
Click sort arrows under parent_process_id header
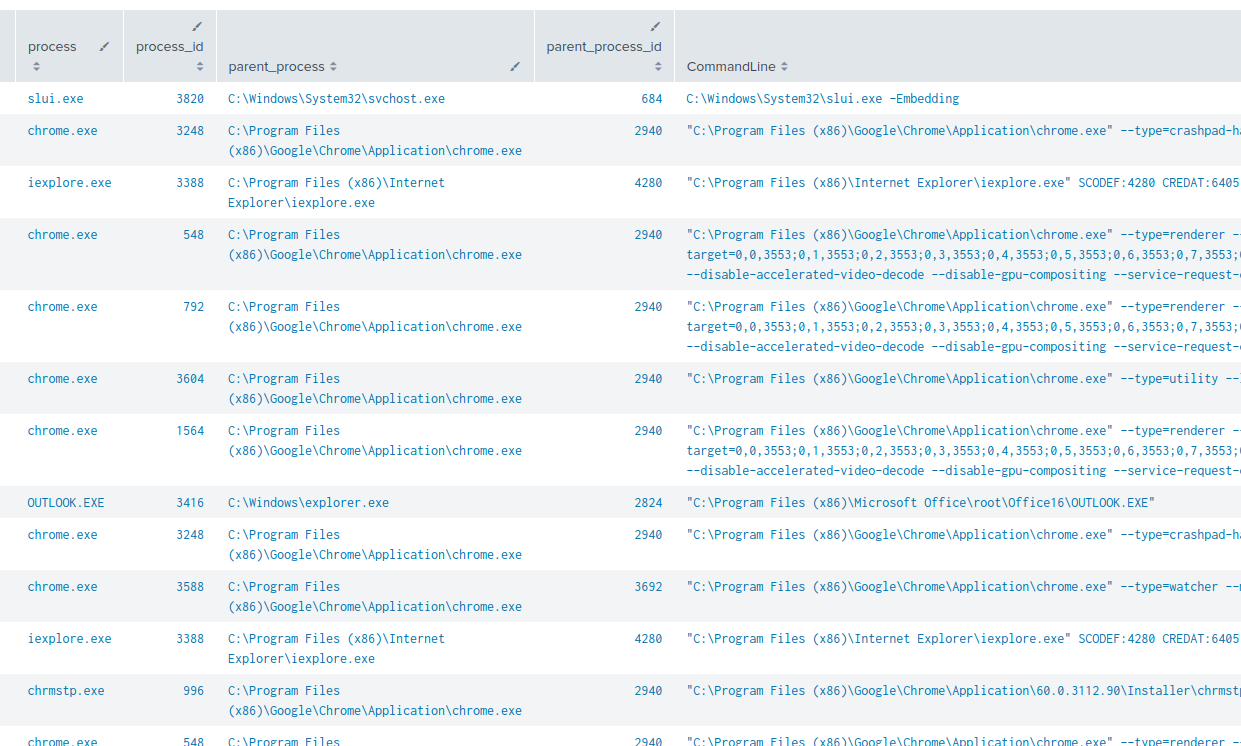[x=658, y=67]
